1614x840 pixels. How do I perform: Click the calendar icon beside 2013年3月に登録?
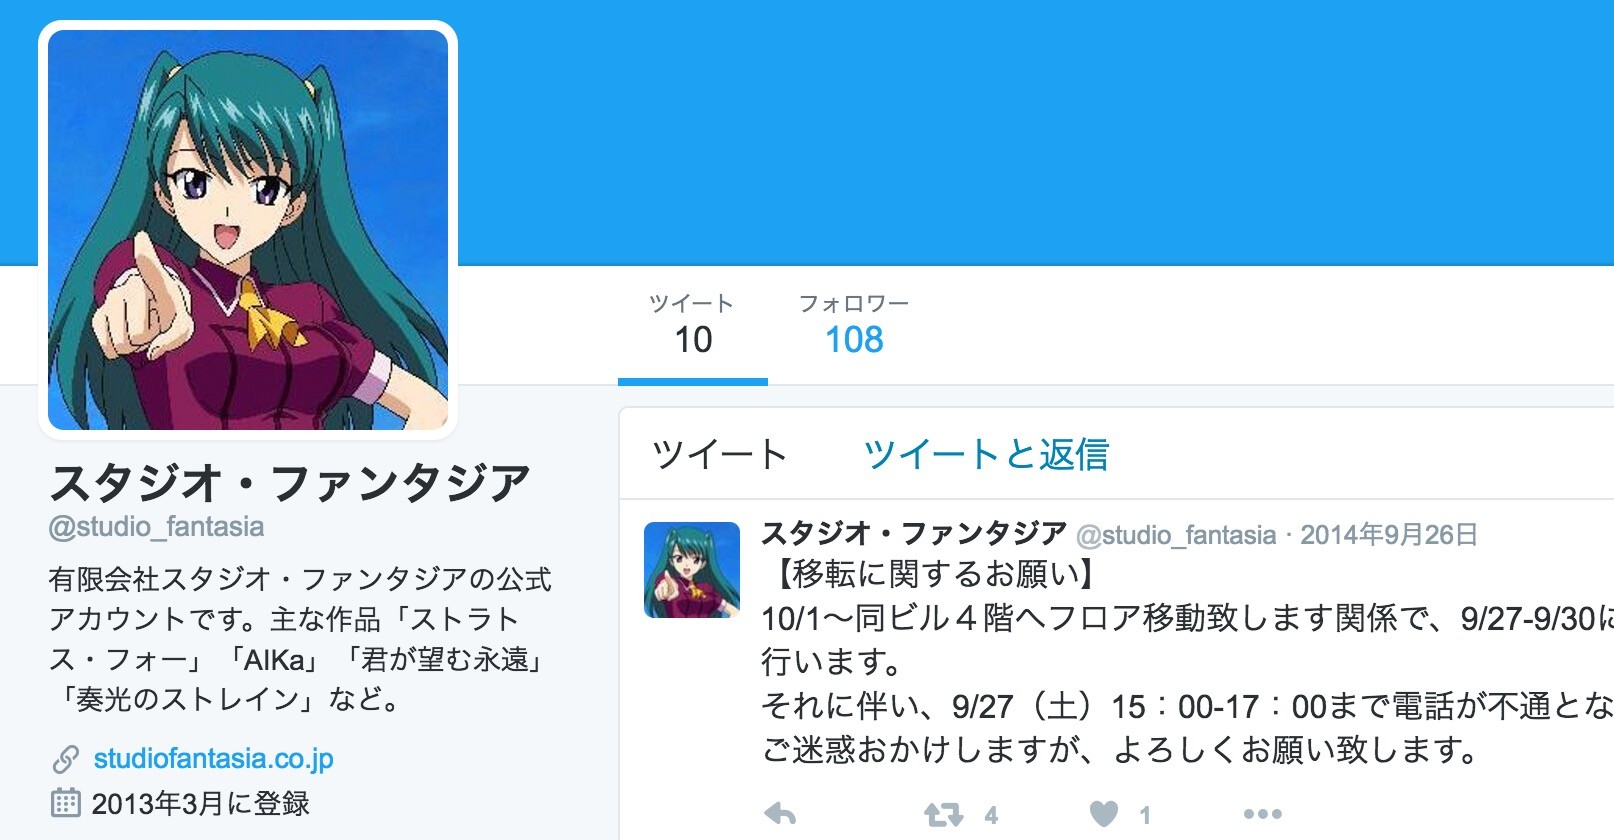coord(65,803)
